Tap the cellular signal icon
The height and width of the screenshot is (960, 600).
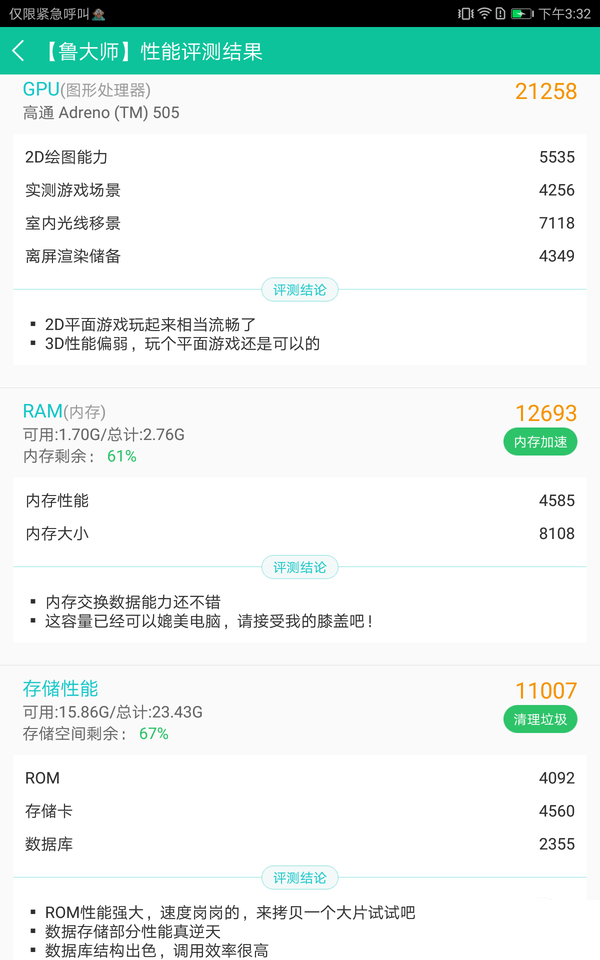pos(503,14)
